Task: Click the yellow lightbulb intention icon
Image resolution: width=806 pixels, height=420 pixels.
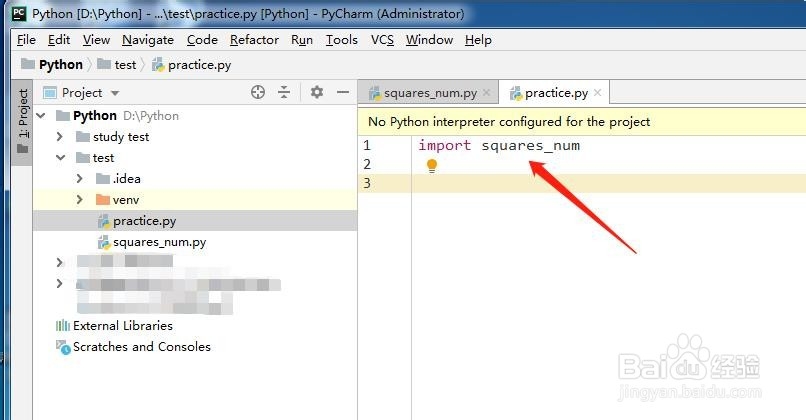Action: pos(432,166)
